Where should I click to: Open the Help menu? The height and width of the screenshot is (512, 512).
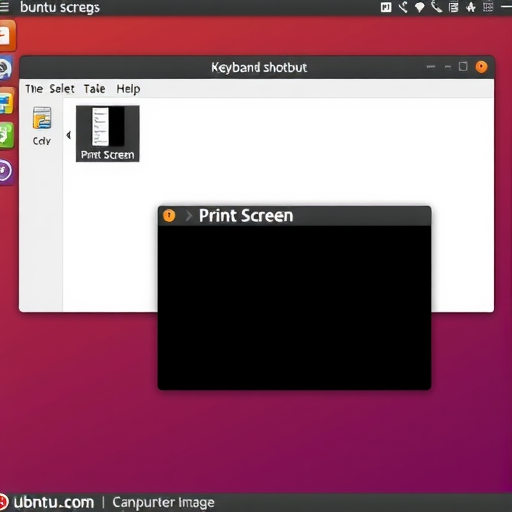(128, 89)
